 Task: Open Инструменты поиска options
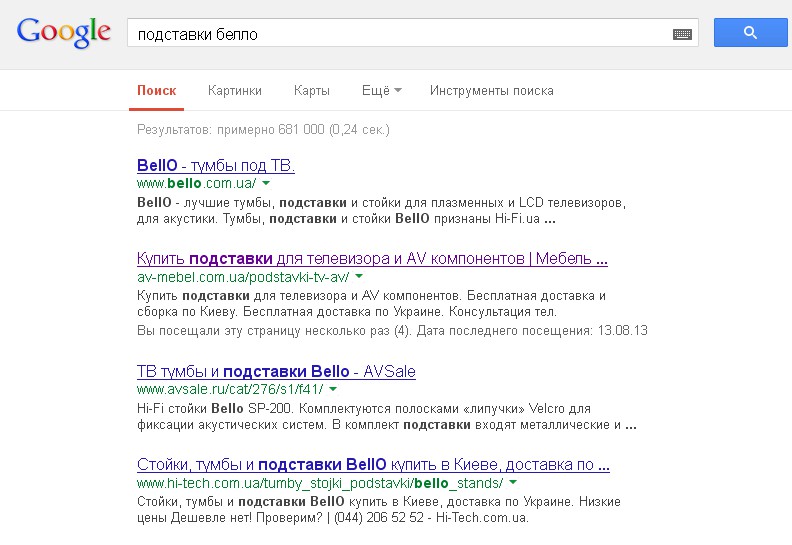(491, 91)
